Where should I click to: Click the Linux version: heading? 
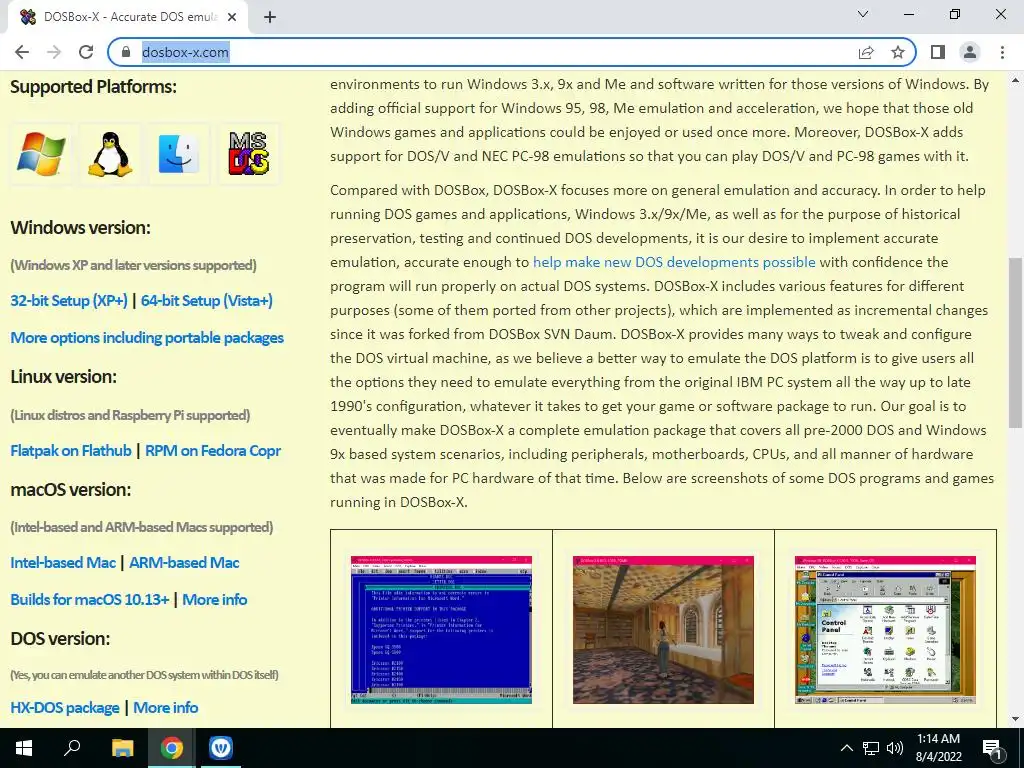[63, 377]
